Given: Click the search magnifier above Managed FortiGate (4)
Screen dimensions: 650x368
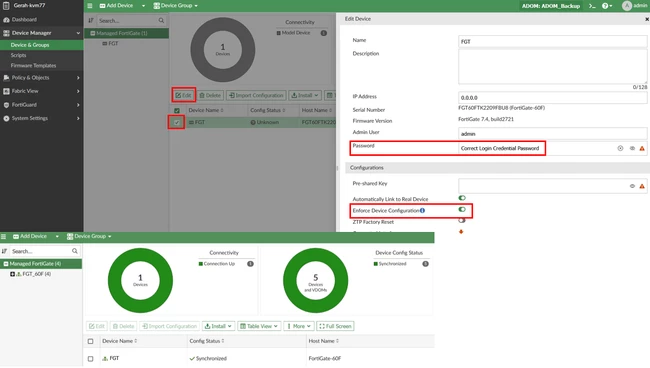Looking at the screenshot, I should coord(75,251).
